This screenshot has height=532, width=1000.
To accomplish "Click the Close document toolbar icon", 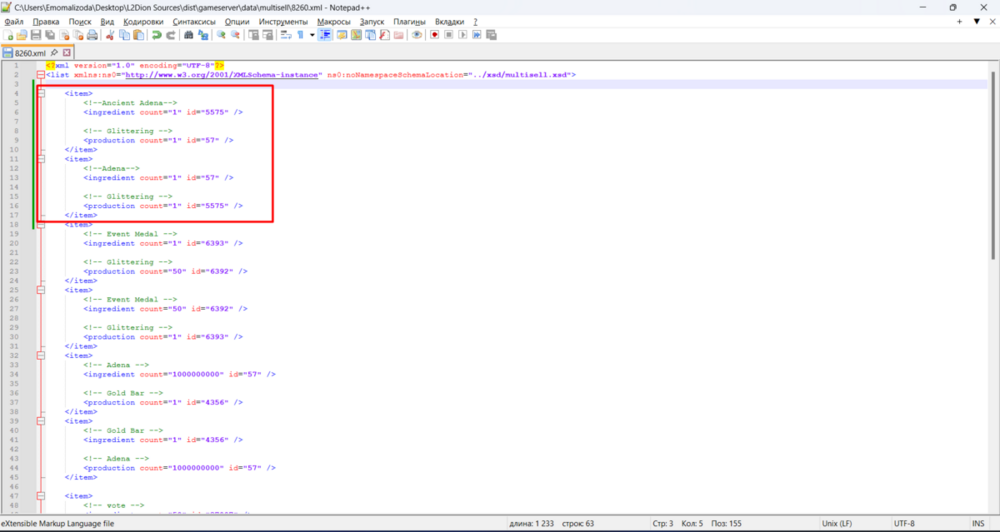I will tap(64, 35).
